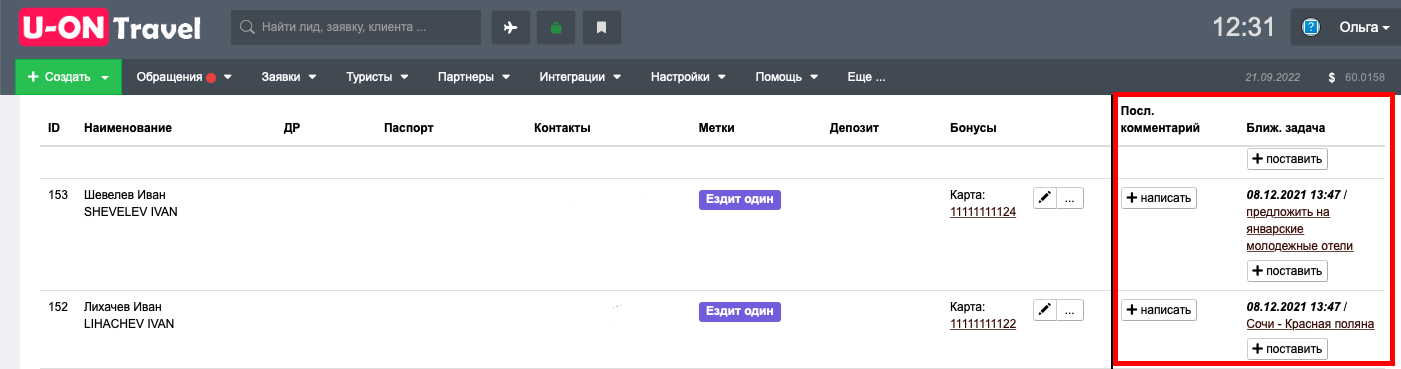This screenshot has height=369, width=1401.
Task: Click the Паспорт column header
Action: (x=409, y=128)
